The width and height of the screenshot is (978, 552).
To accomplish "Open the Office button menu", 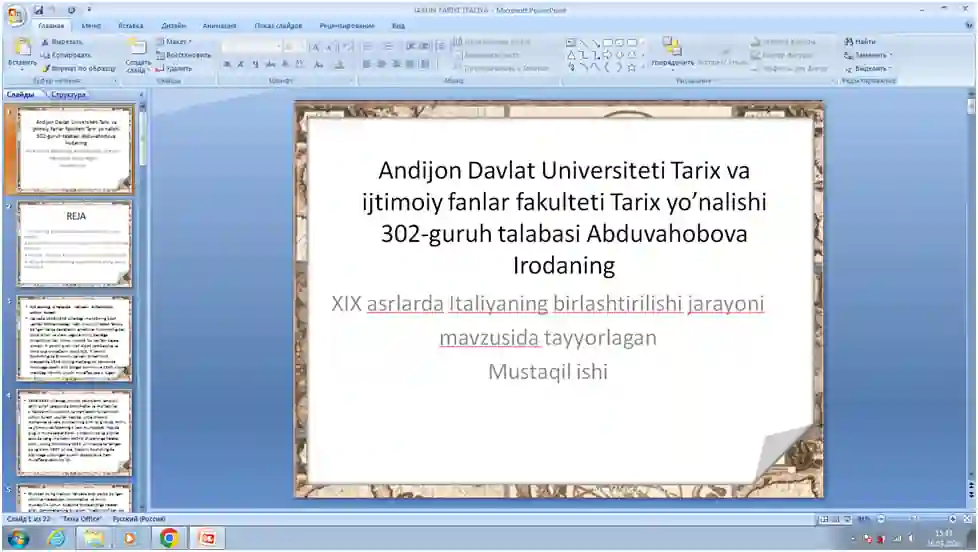I will [x=16, y=15].
